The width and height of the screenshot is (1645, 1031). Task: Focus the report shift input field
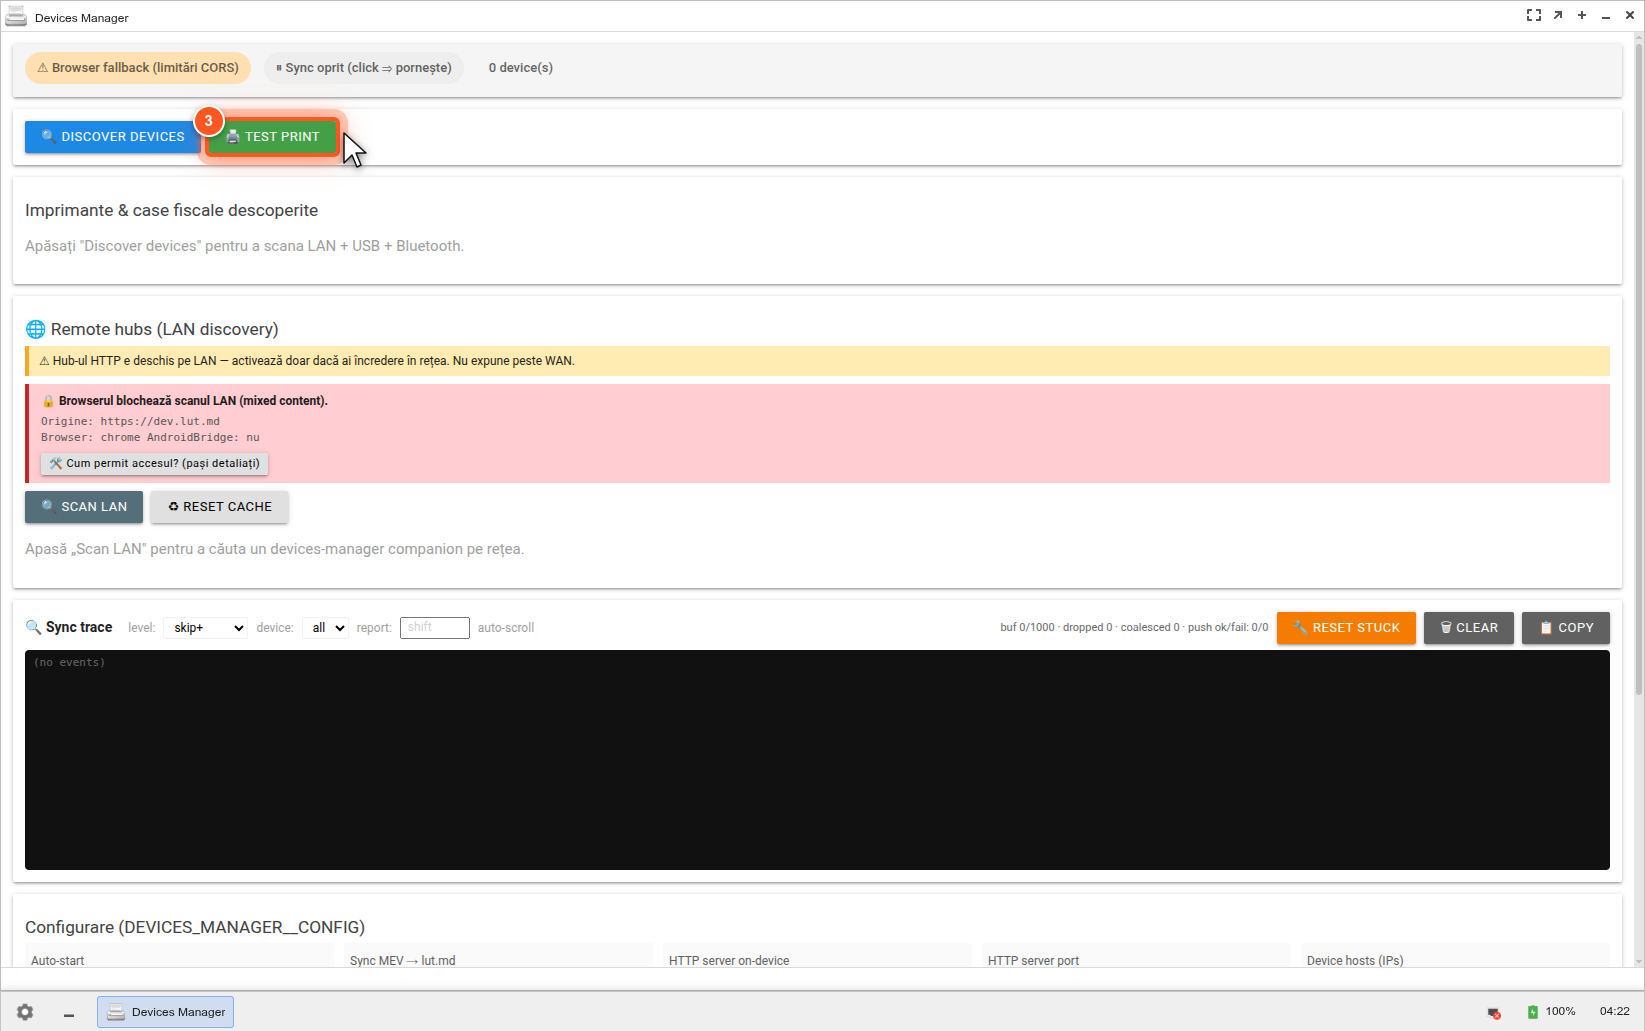[x=435, y=628]
